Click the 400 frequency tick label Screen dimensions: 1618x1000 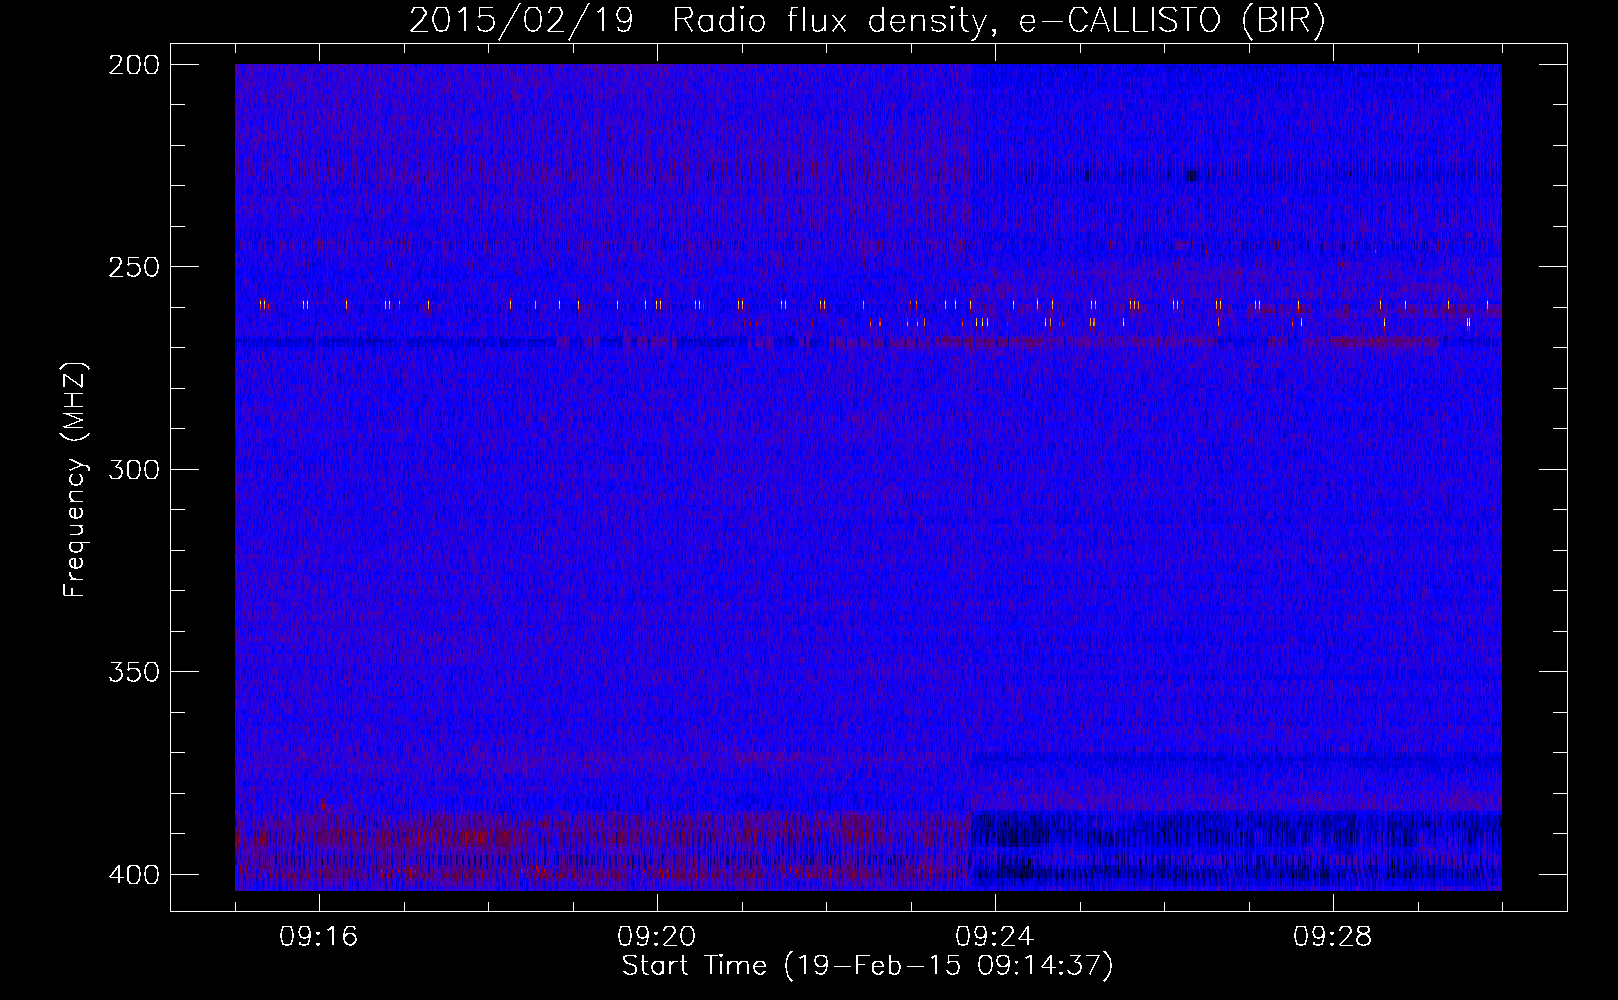click(x=134, y=875)
